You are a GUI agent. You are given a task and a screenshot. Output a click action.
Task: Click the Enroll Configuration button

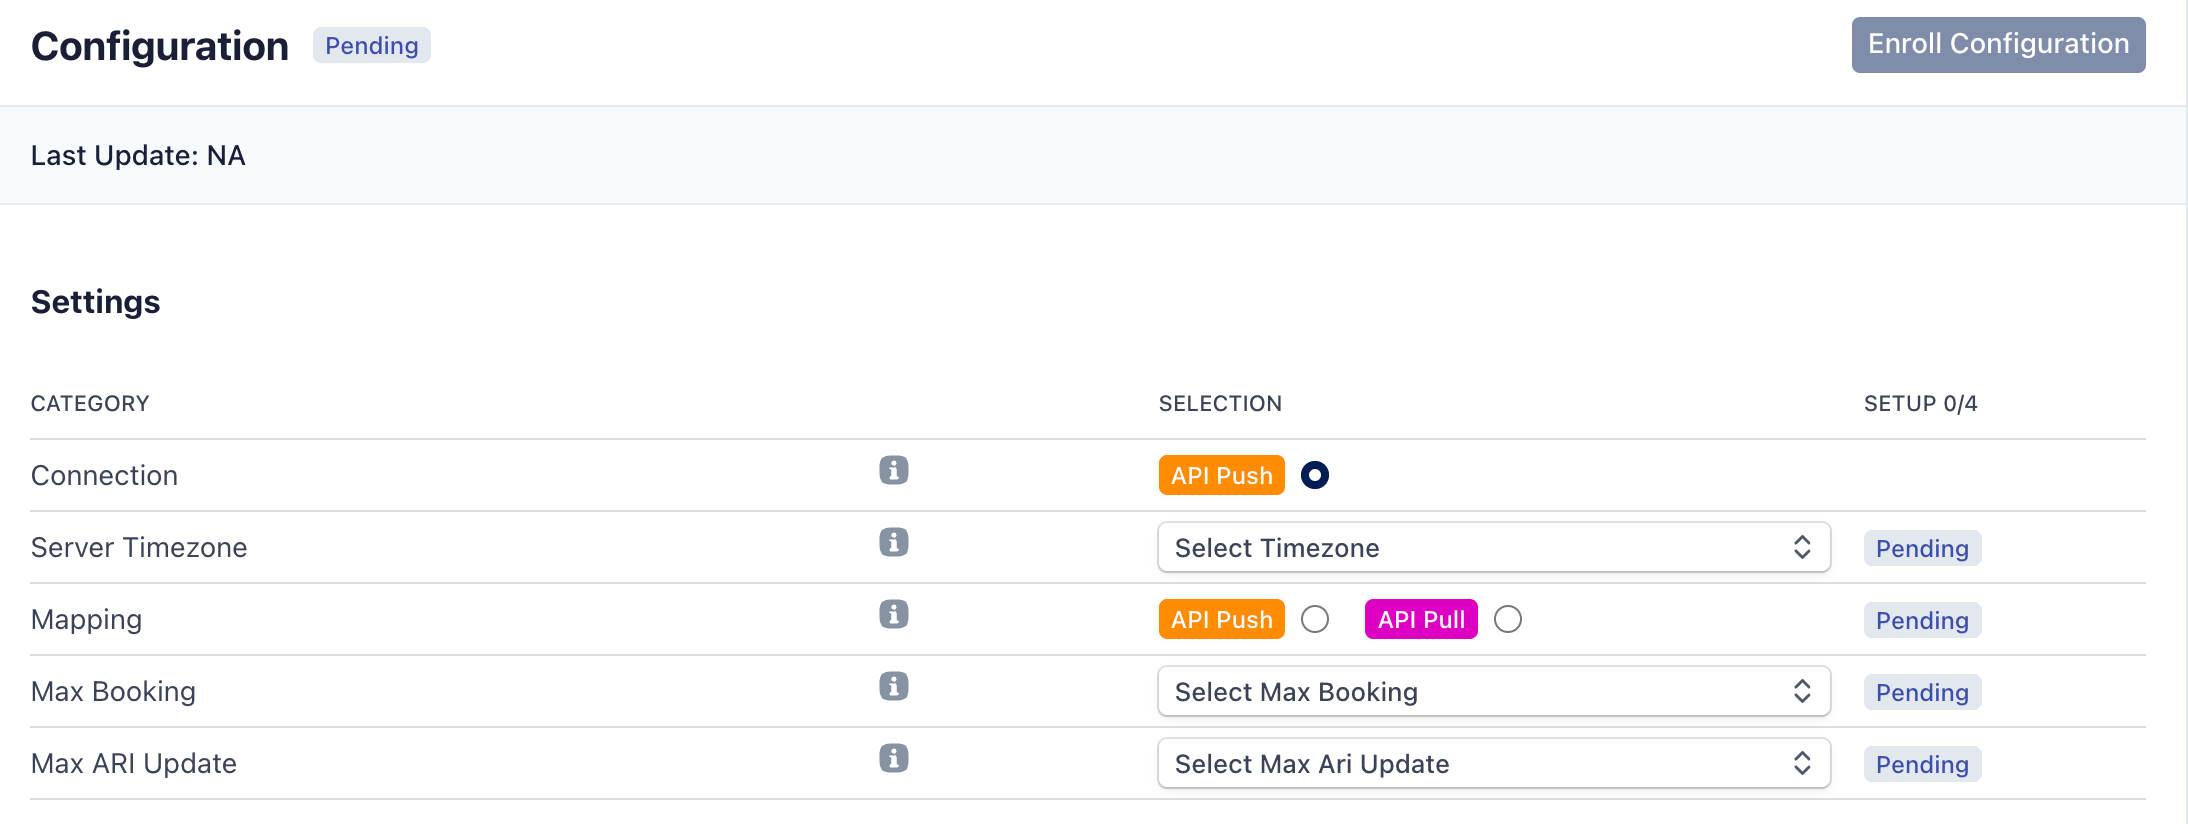tap(1997, 45)
